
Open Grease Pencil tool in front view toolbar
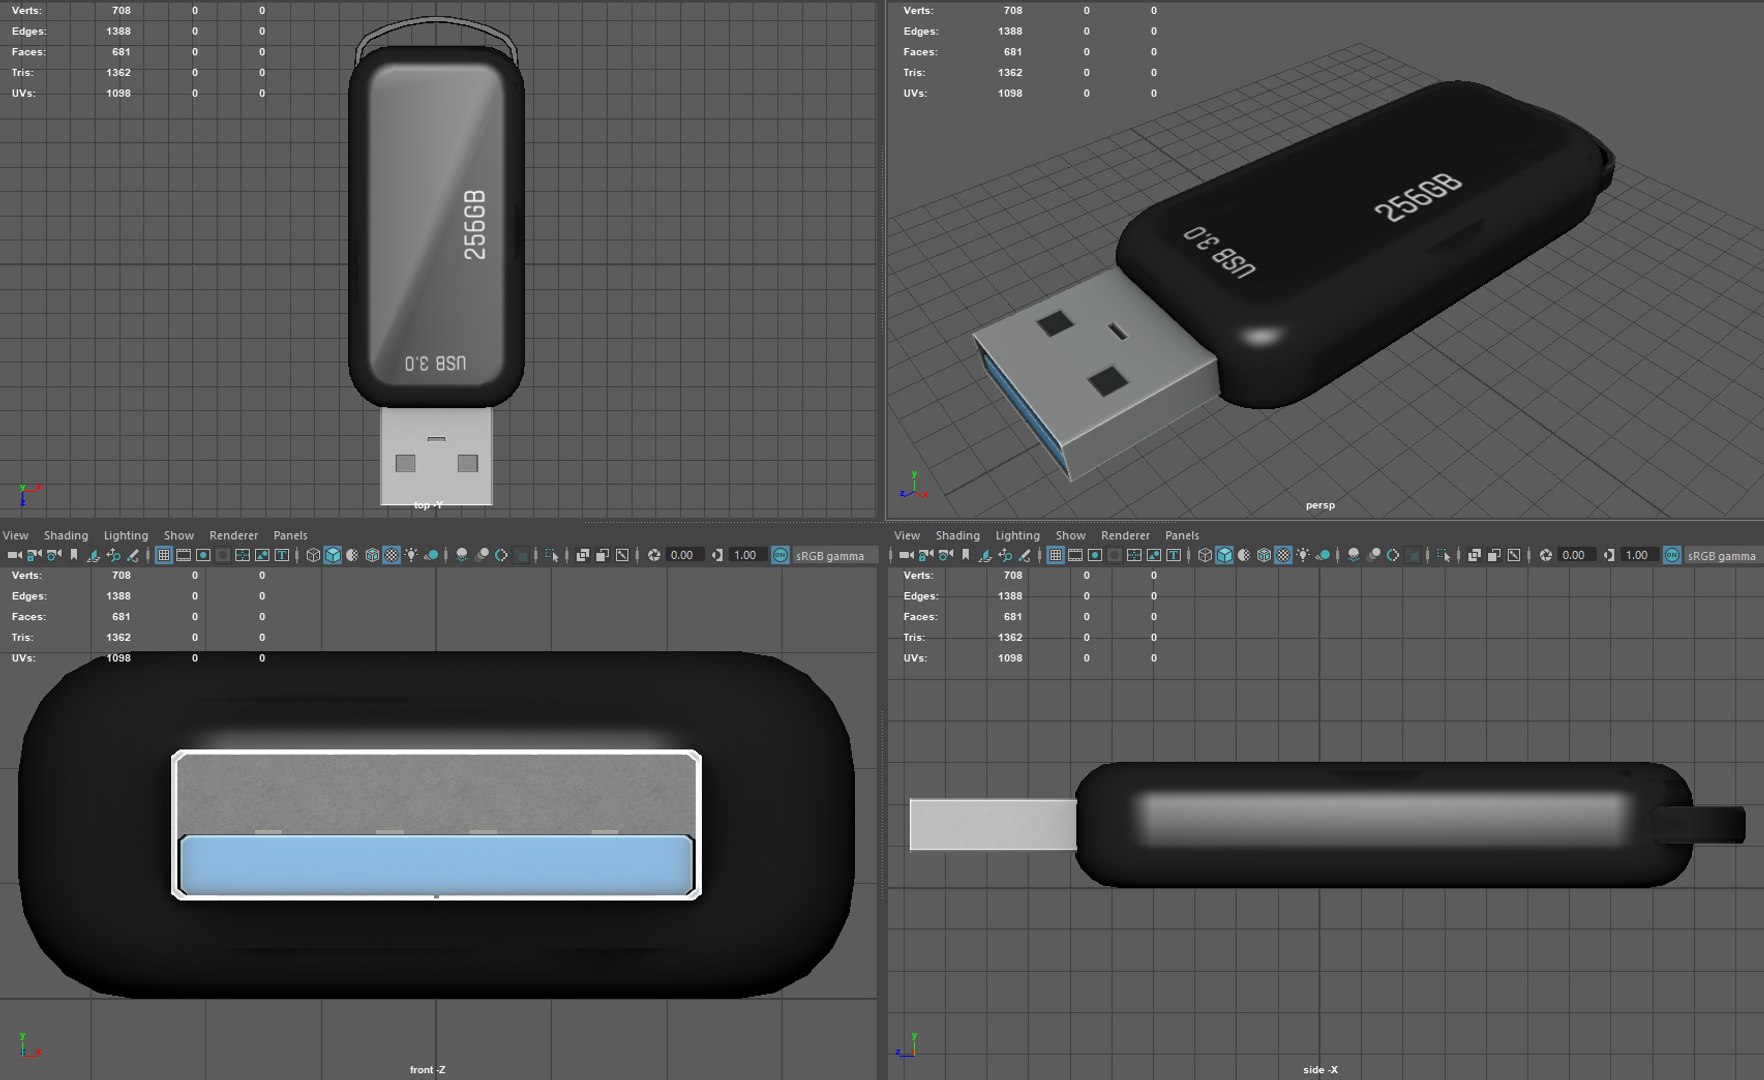coord(133,555)
